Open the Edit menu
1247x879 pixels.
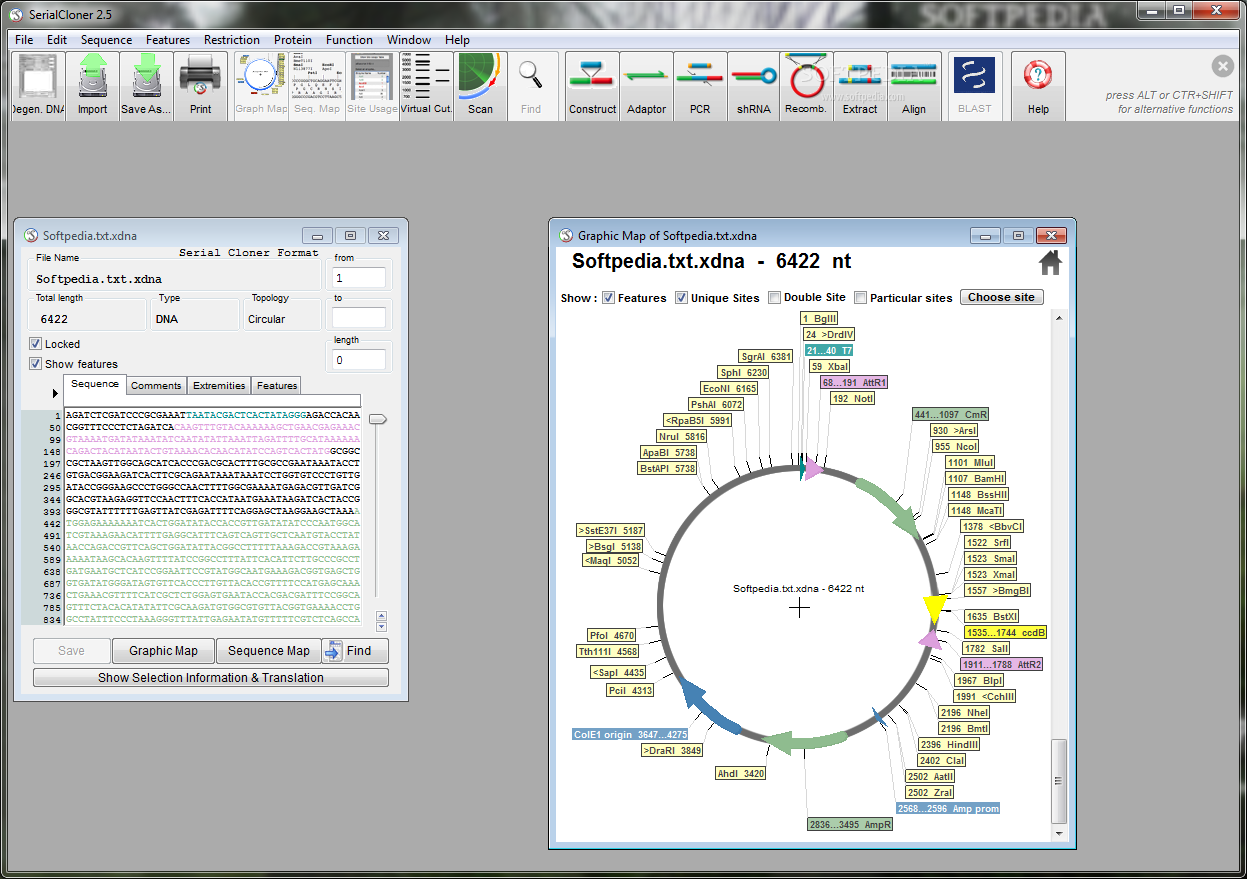pos(57,40)
